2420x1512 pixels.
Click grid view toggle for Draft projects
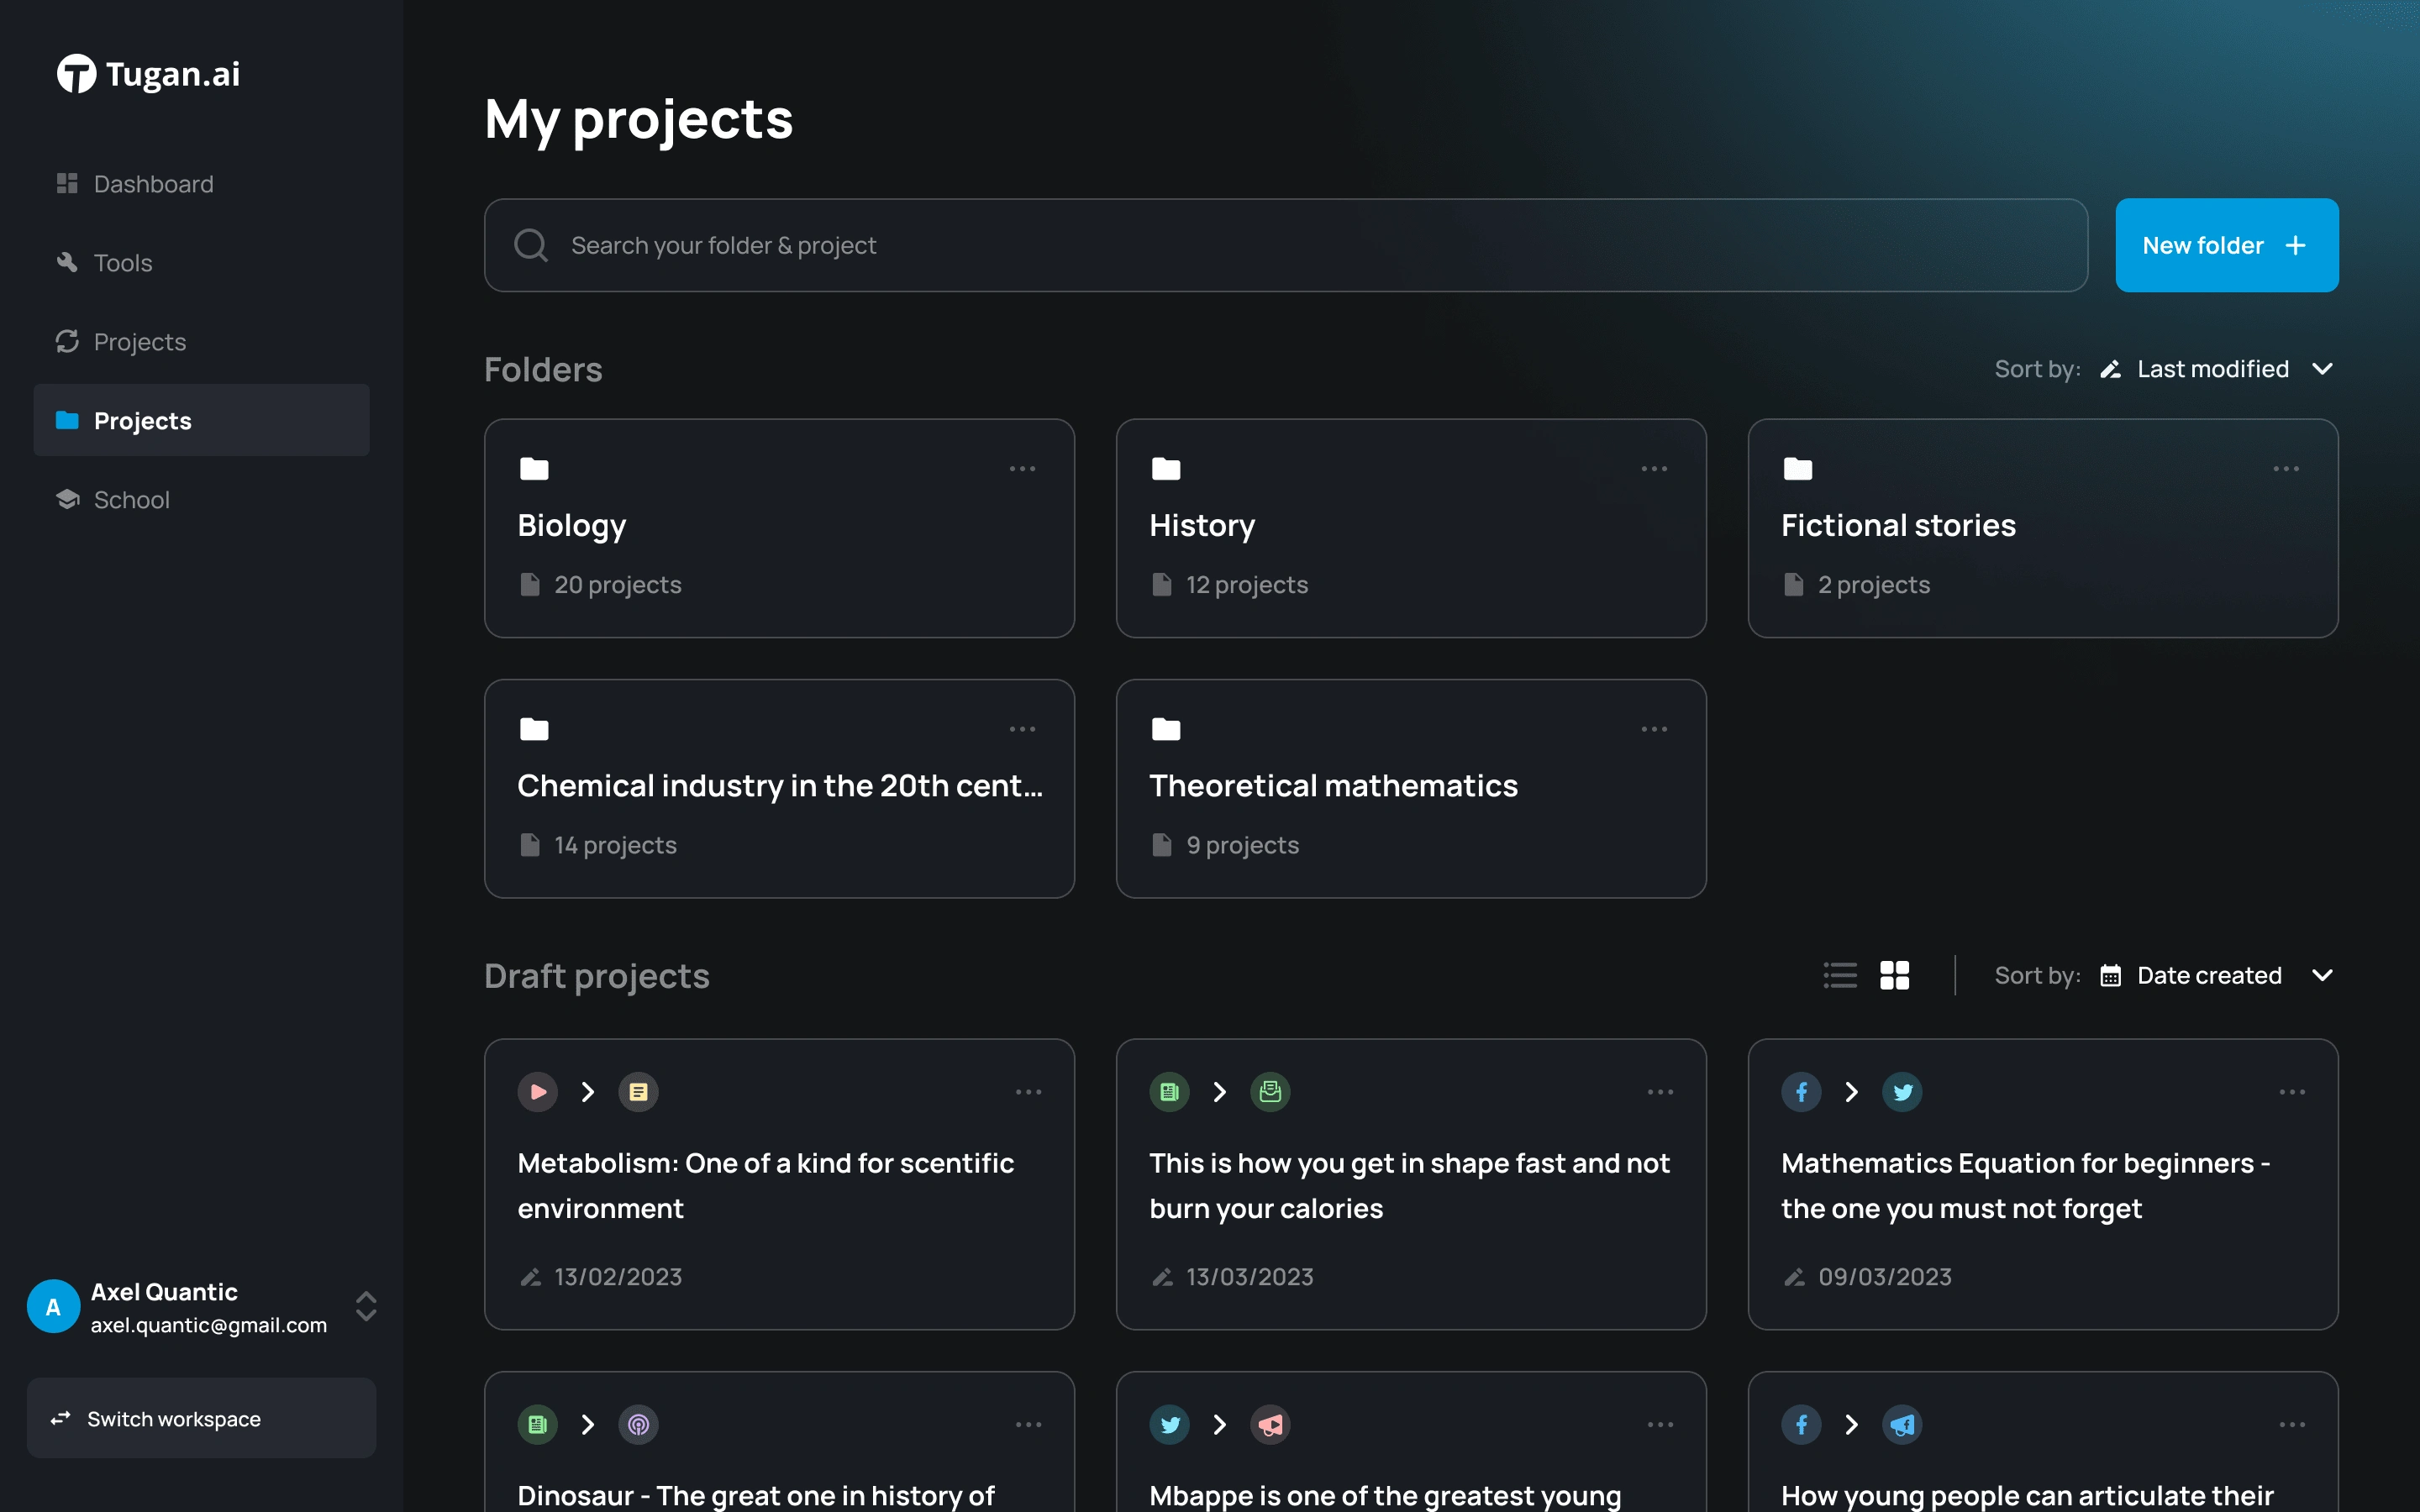point(1896,975)
